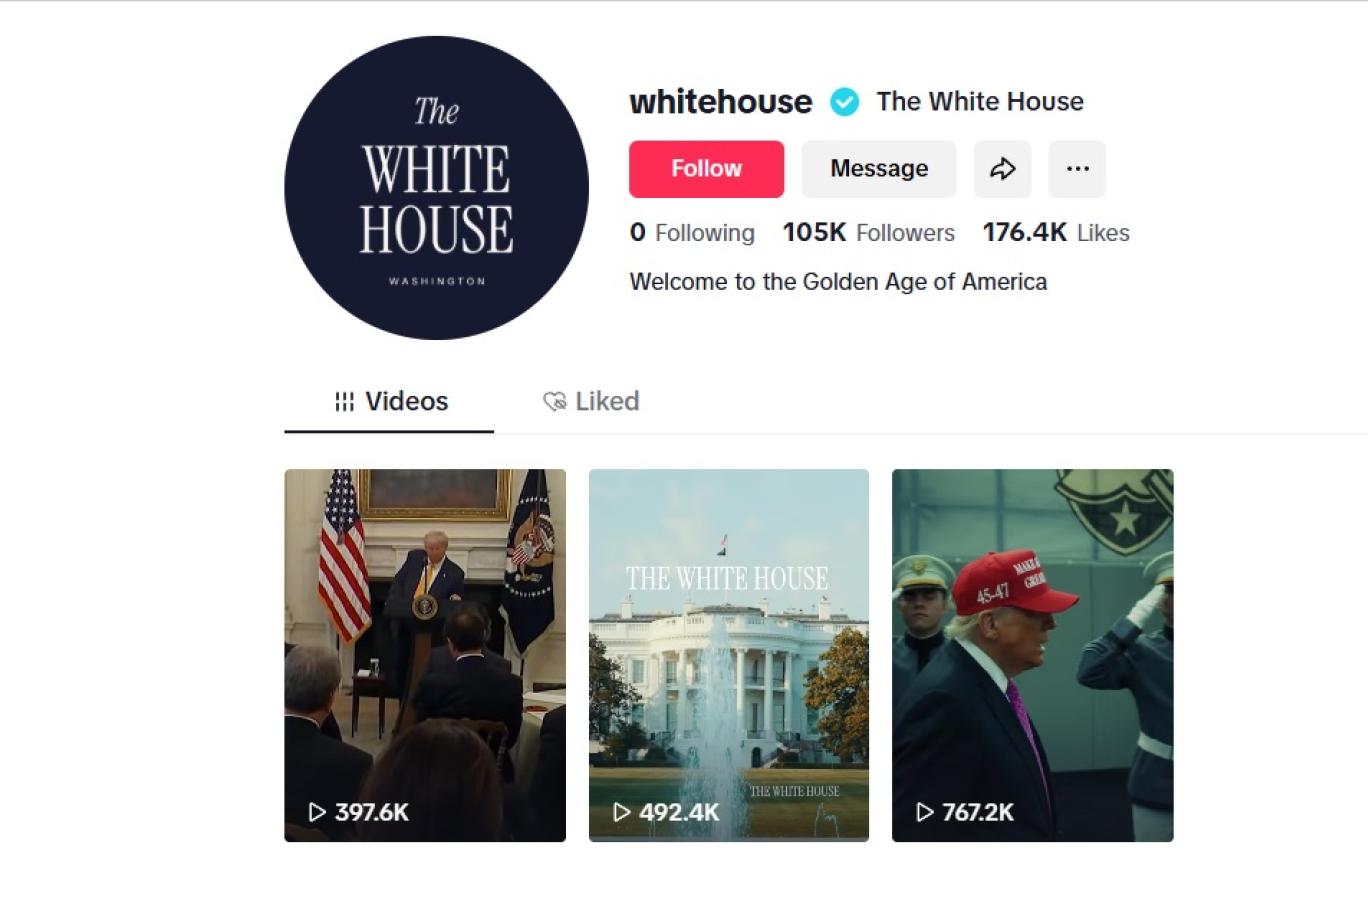Screen dimensions: 1368x911
Task: Click the play icon on 397.6K video
Action: (317, 812)
